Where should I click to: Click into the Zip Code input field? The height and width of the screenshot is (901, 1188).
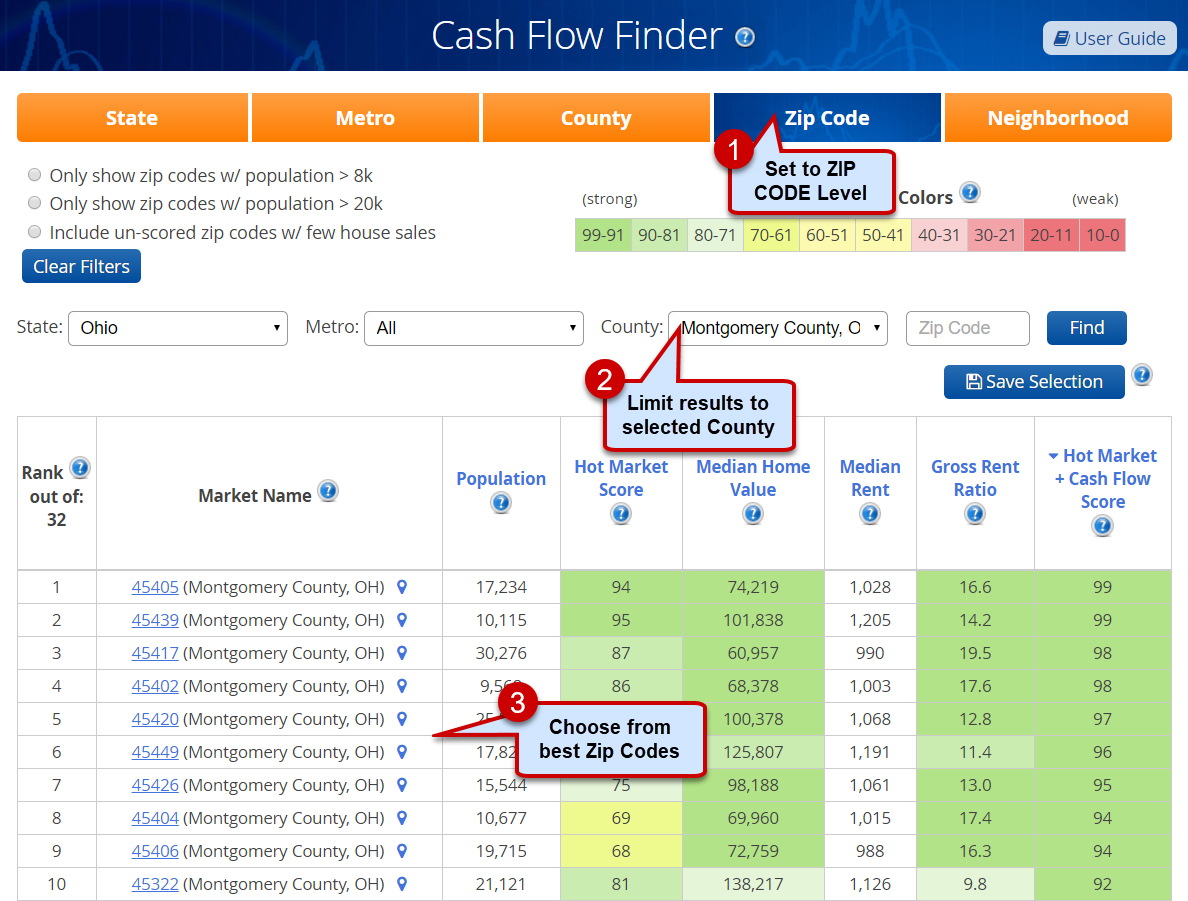pyautogui.click(x=968, y=328)
